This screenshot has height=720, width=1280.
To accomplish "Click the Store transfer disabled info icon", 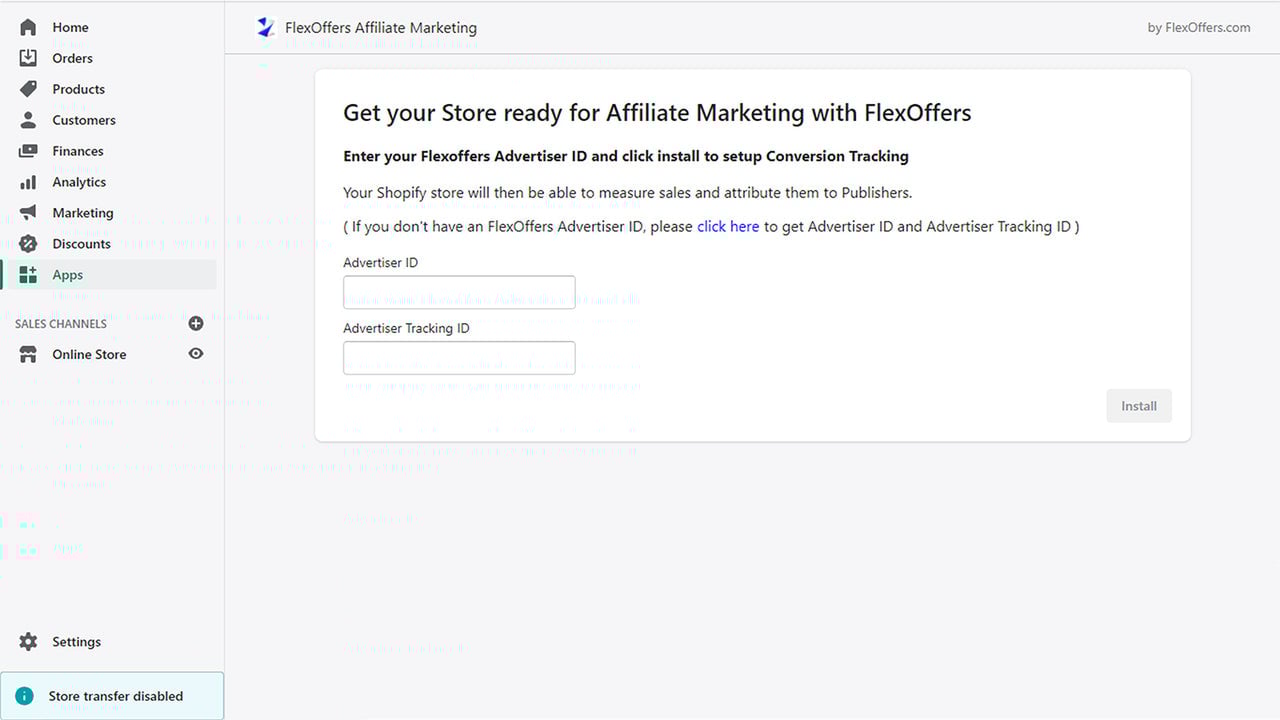I will (x=24, y=696).
